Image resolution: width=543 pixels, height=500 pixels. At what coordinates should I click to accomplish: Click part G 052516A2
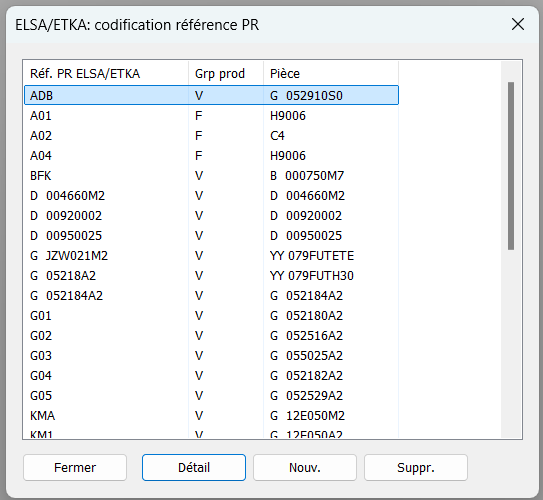(x=306, y=336)
